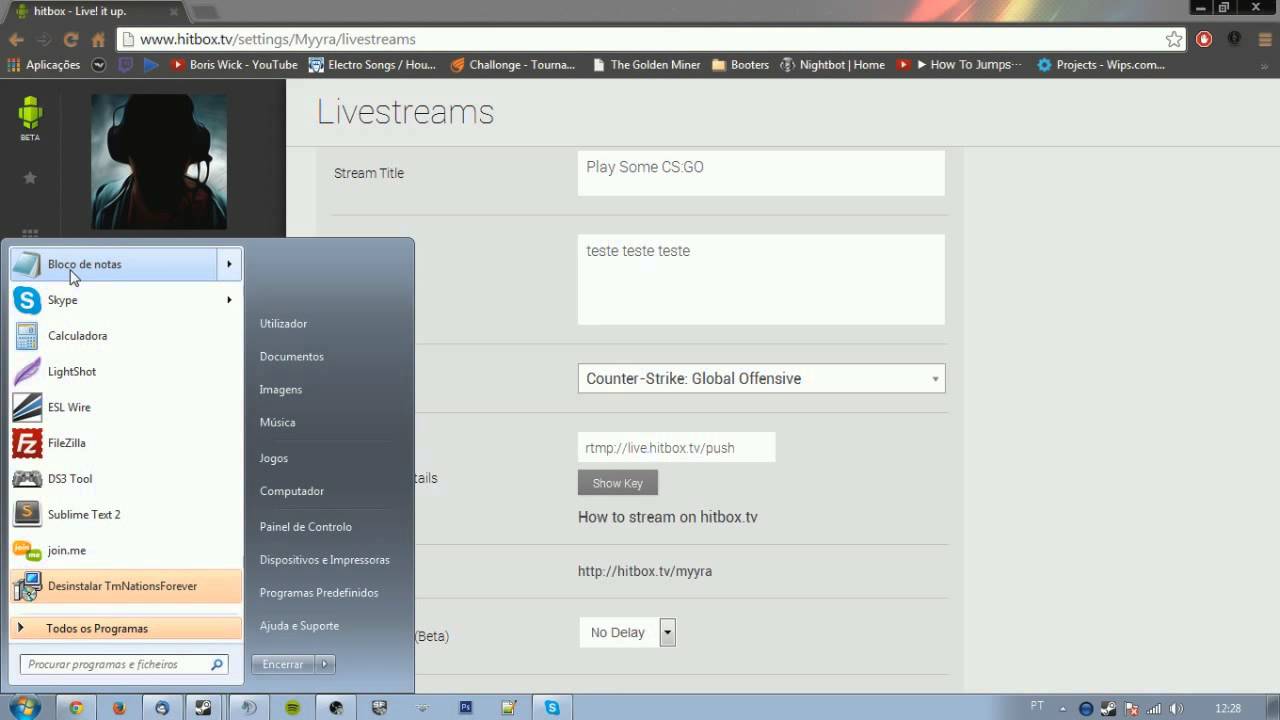The width and height of the screenshot is (1280, 720).
Task: Open Projects - Wips.com bookmark
Action: click(1101, 65)
